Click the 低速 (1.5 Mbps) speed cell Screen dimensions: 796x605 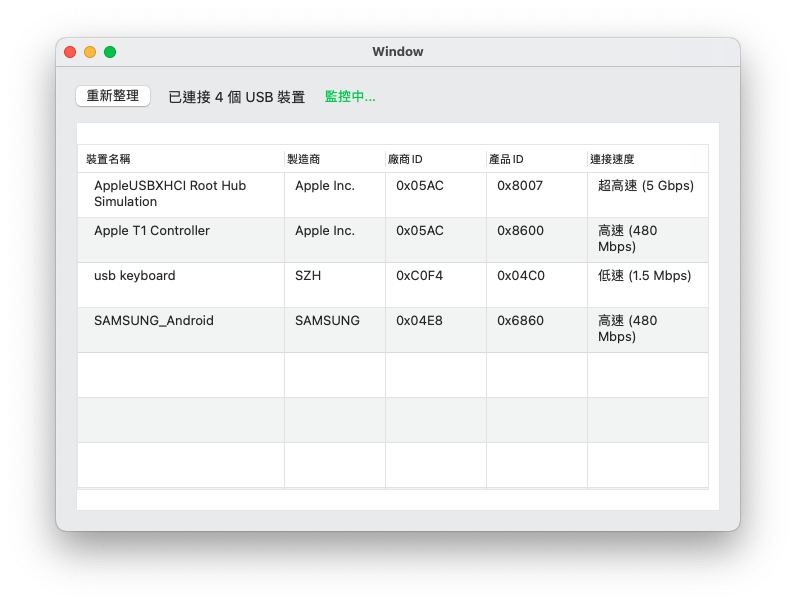[644, 276]
